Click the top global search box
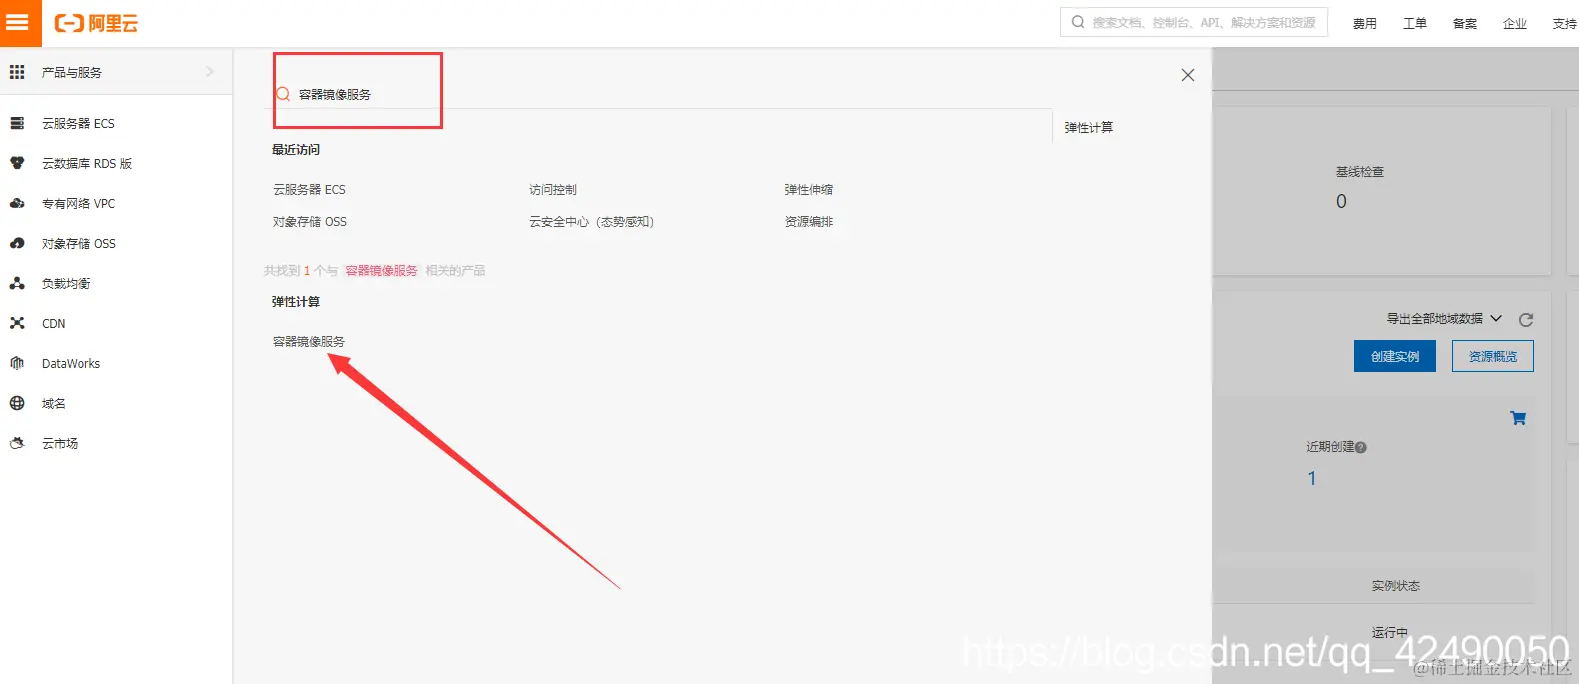The height and width of the screenshot is (684, 1579). (x=1194, y=22)
